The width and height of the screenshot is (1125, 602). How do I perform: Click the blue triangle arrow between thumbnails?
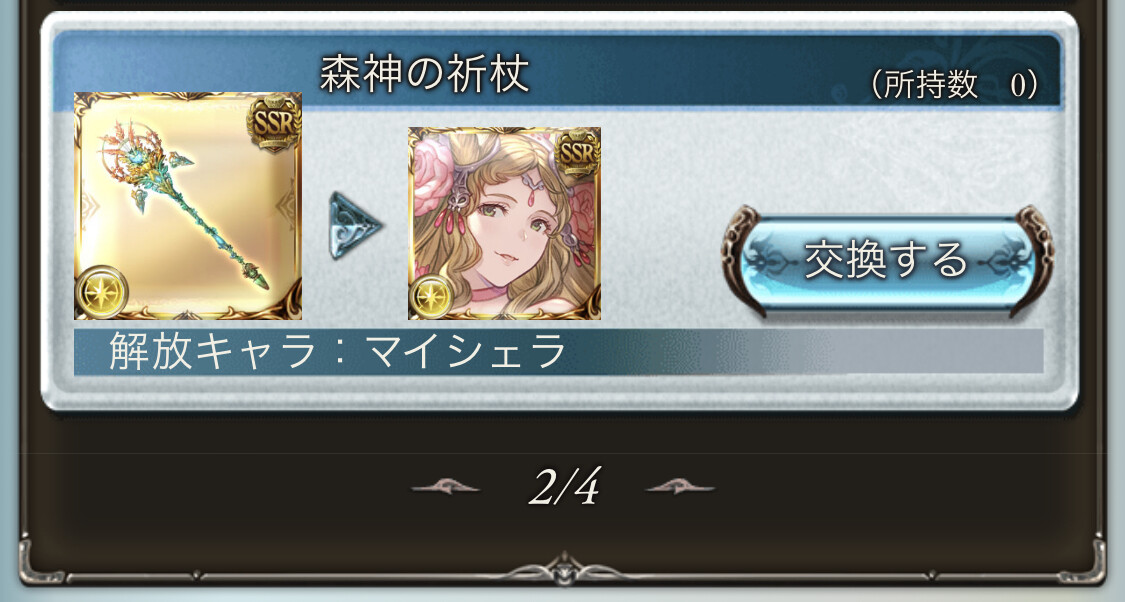354,225
